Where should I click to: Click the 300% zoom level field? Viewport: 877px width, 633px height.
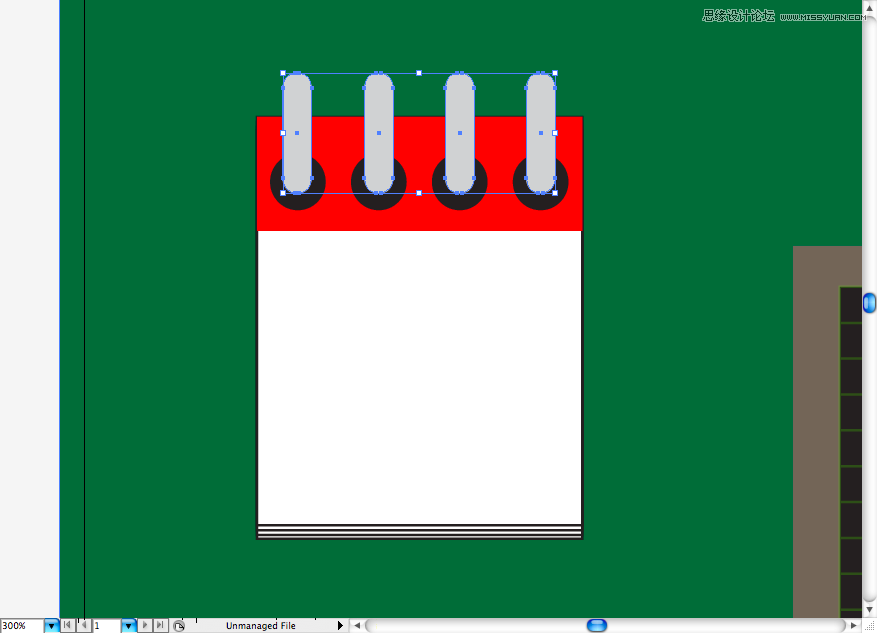[22, 626]
